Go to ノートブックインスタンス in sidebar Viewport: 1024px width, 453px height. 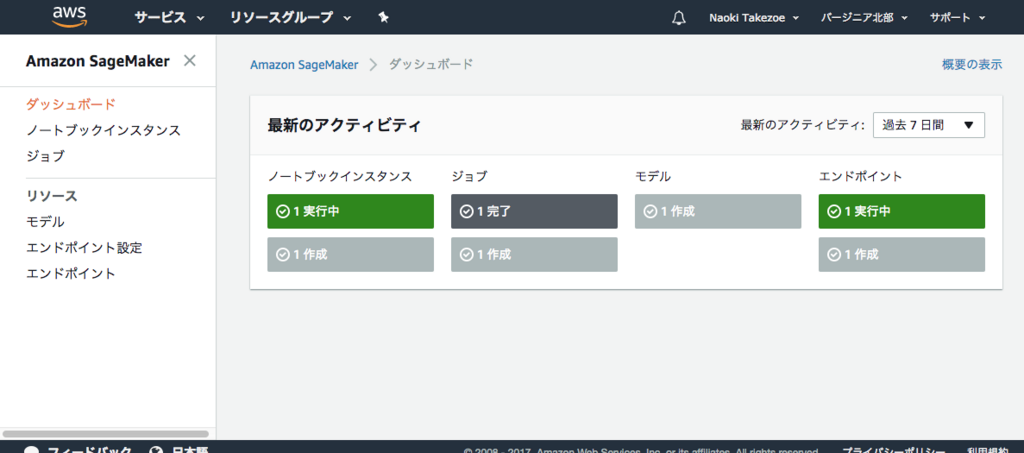click(x=103, y=130)
